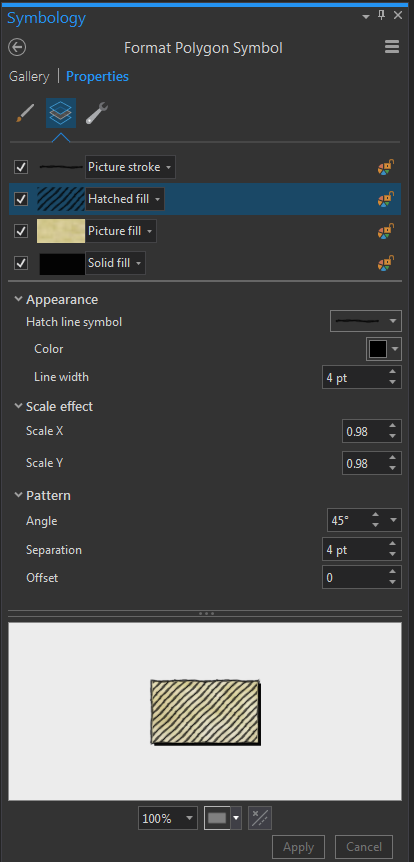Switch to the Properties tab
The image size is (414, 862).
click(x=97, y=76)
